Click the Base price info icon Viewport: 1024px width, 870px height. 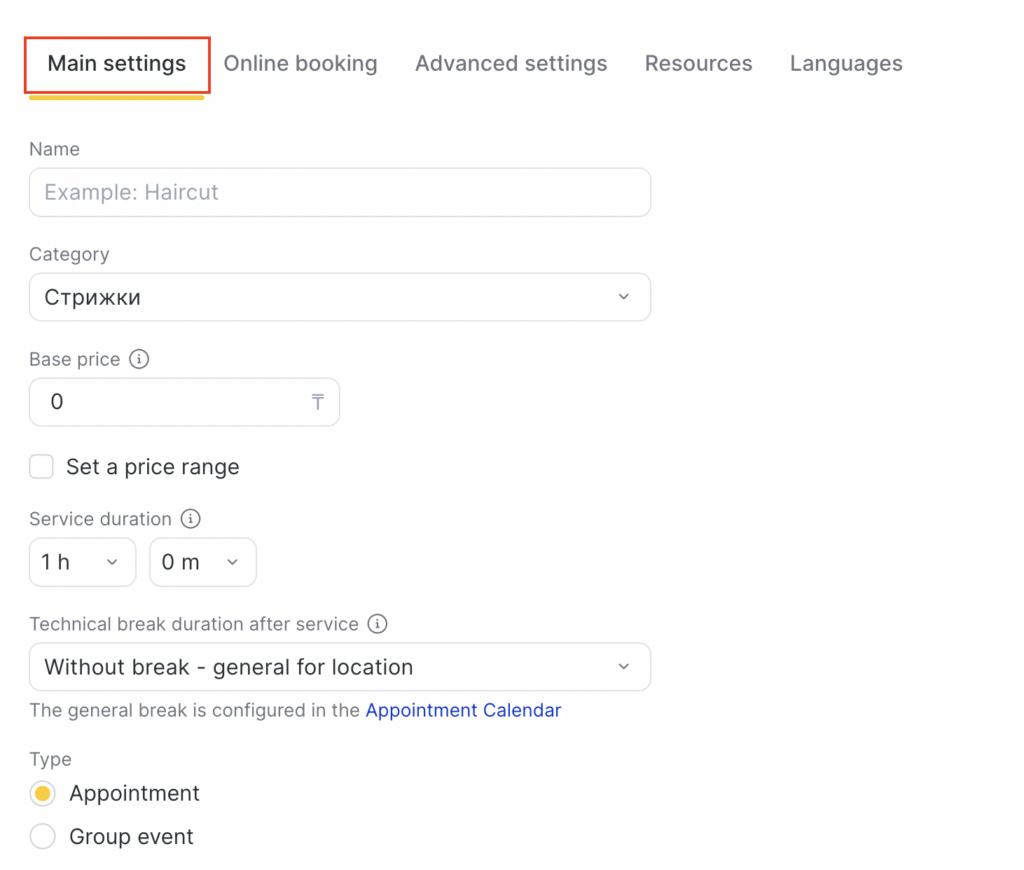point(140,359)
